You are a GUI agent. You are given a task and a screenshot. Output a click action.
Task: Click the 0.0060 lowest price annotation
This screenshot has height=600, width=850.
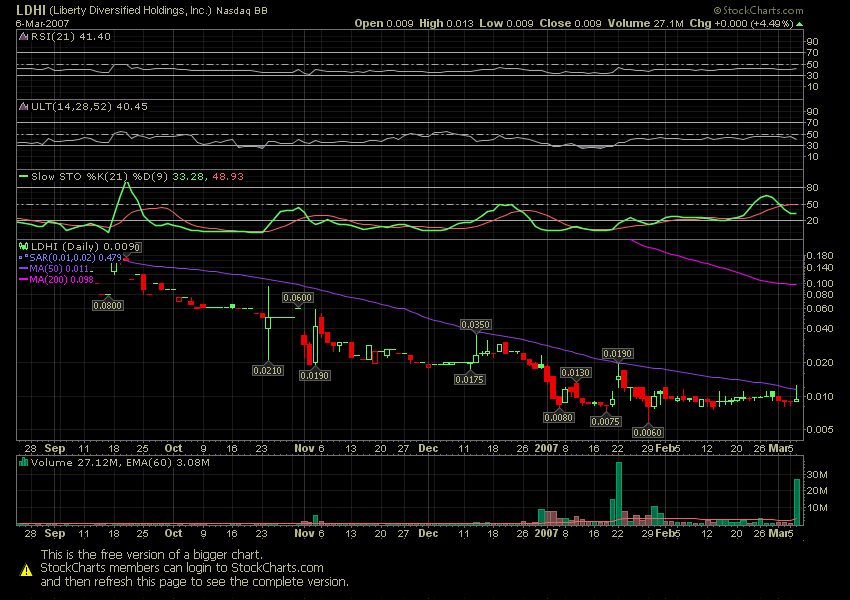coord(648,433)
